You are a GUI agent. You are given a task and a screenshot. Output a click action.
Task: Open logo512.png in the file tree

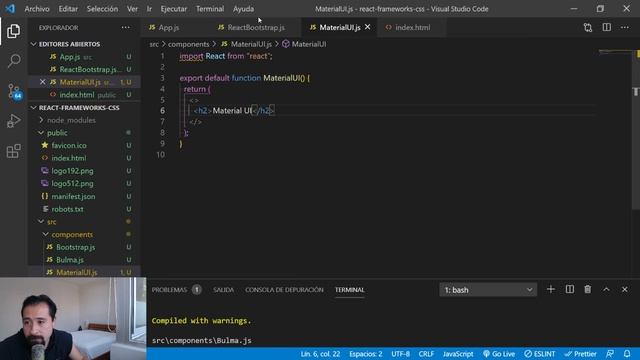[72, 183]
